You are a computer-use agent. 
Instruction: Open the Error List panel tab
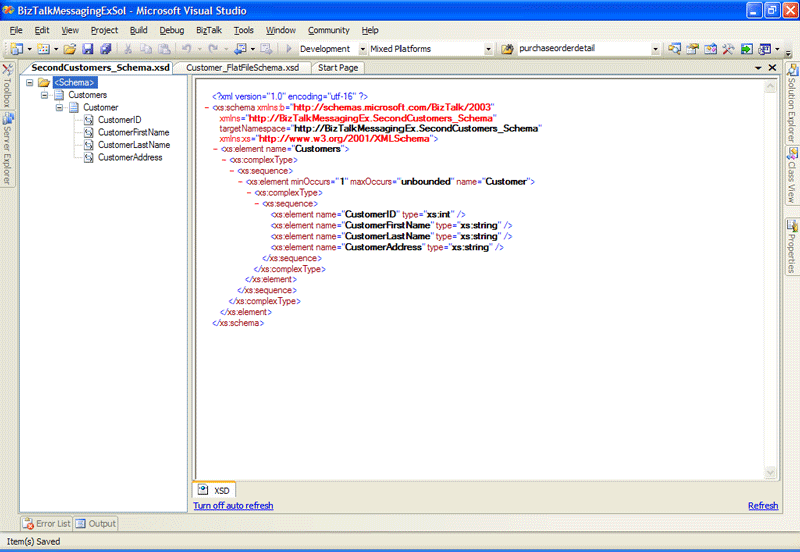coord(47,523)
